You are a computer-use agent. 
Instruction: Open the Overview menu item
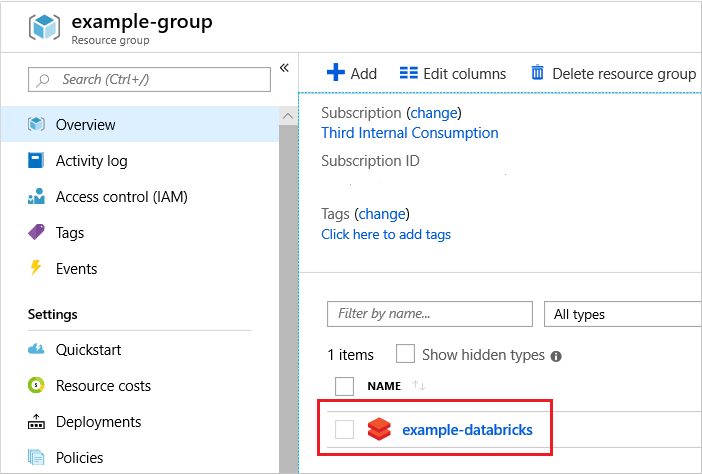pyautogui.click(x=86, y=125)
